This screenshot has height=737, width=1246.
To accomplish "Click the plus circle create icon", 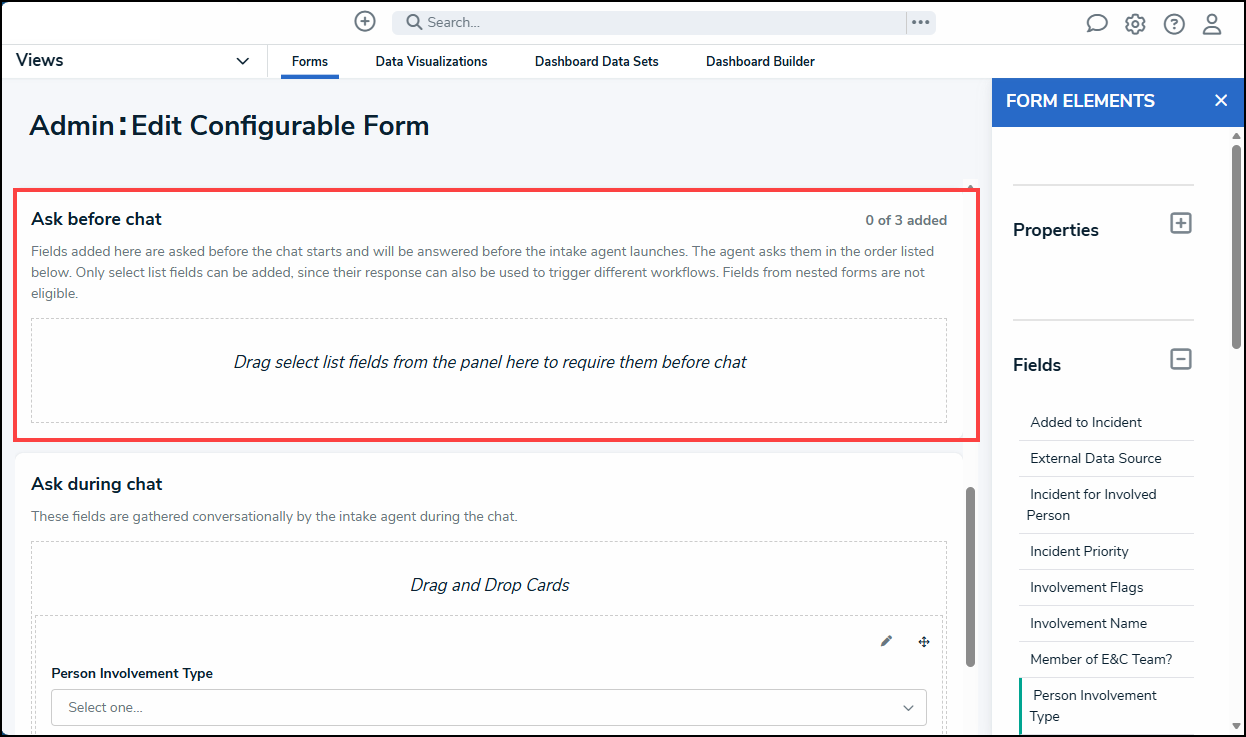I will [x=365, y=22].
